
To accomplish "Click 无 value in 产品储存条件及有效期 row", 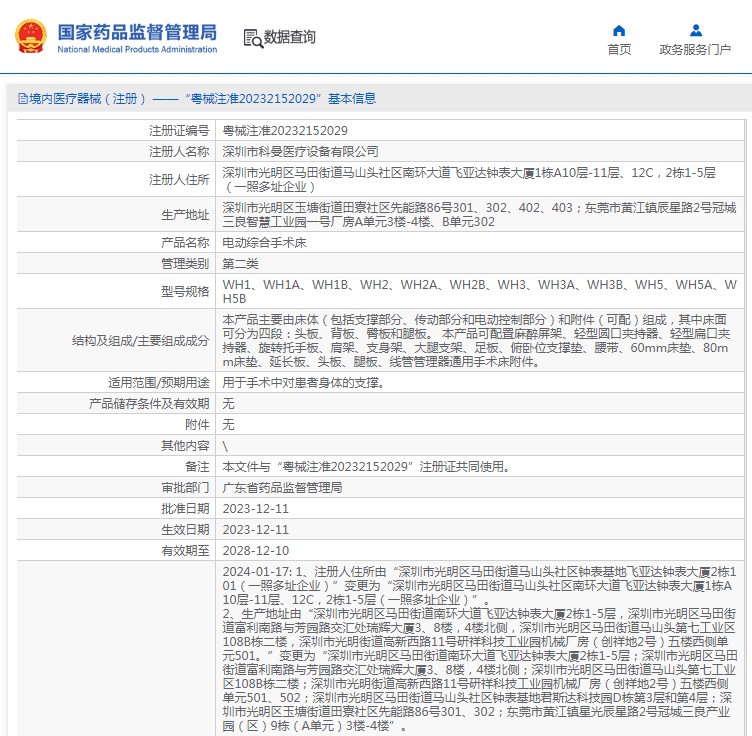I will click(228, 404).
